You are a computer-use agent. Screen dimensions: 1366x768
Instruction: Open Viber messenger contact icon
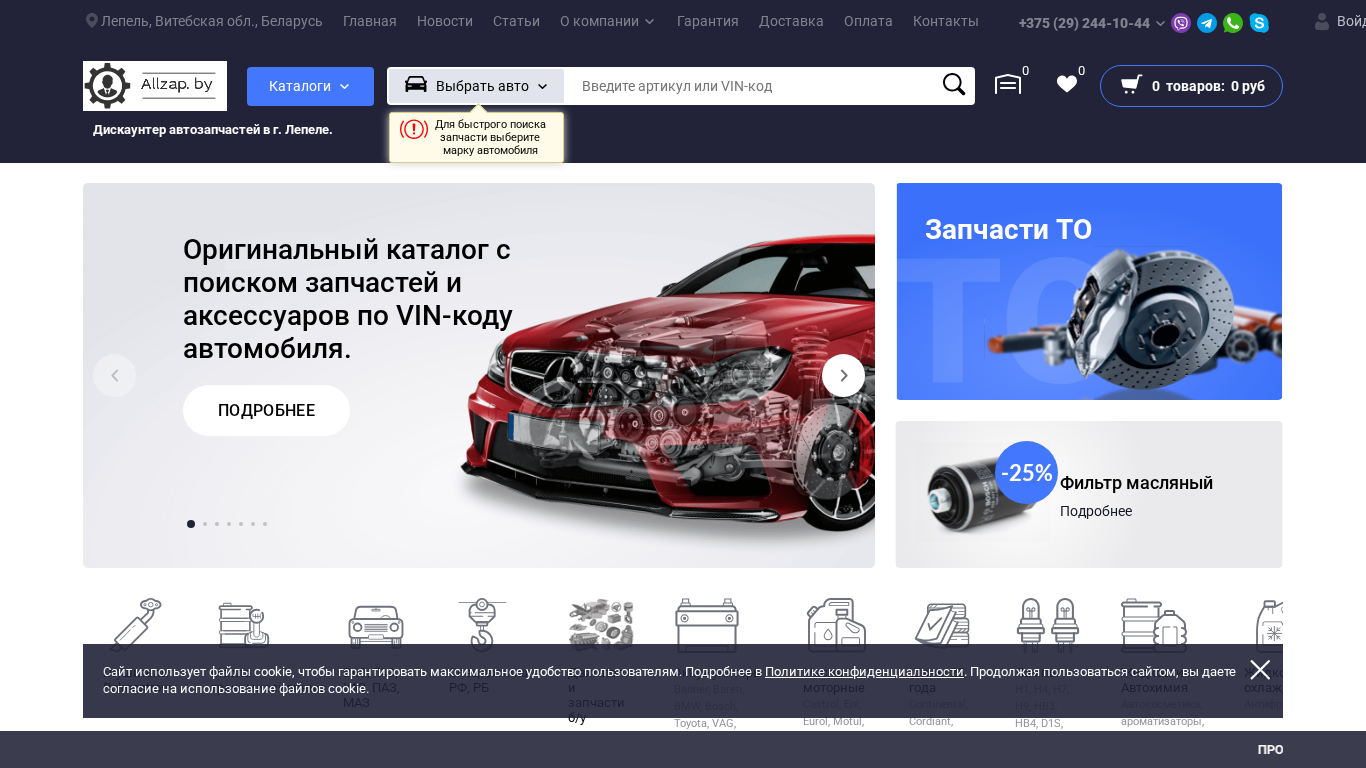pos(1181,23)
